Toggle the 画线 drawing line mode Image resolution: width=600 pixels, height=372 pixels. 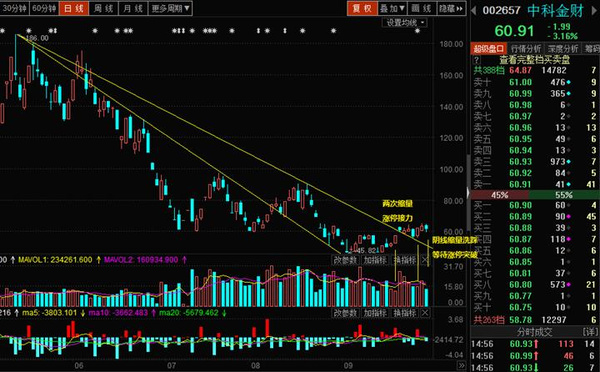click(x=422, y=8)
